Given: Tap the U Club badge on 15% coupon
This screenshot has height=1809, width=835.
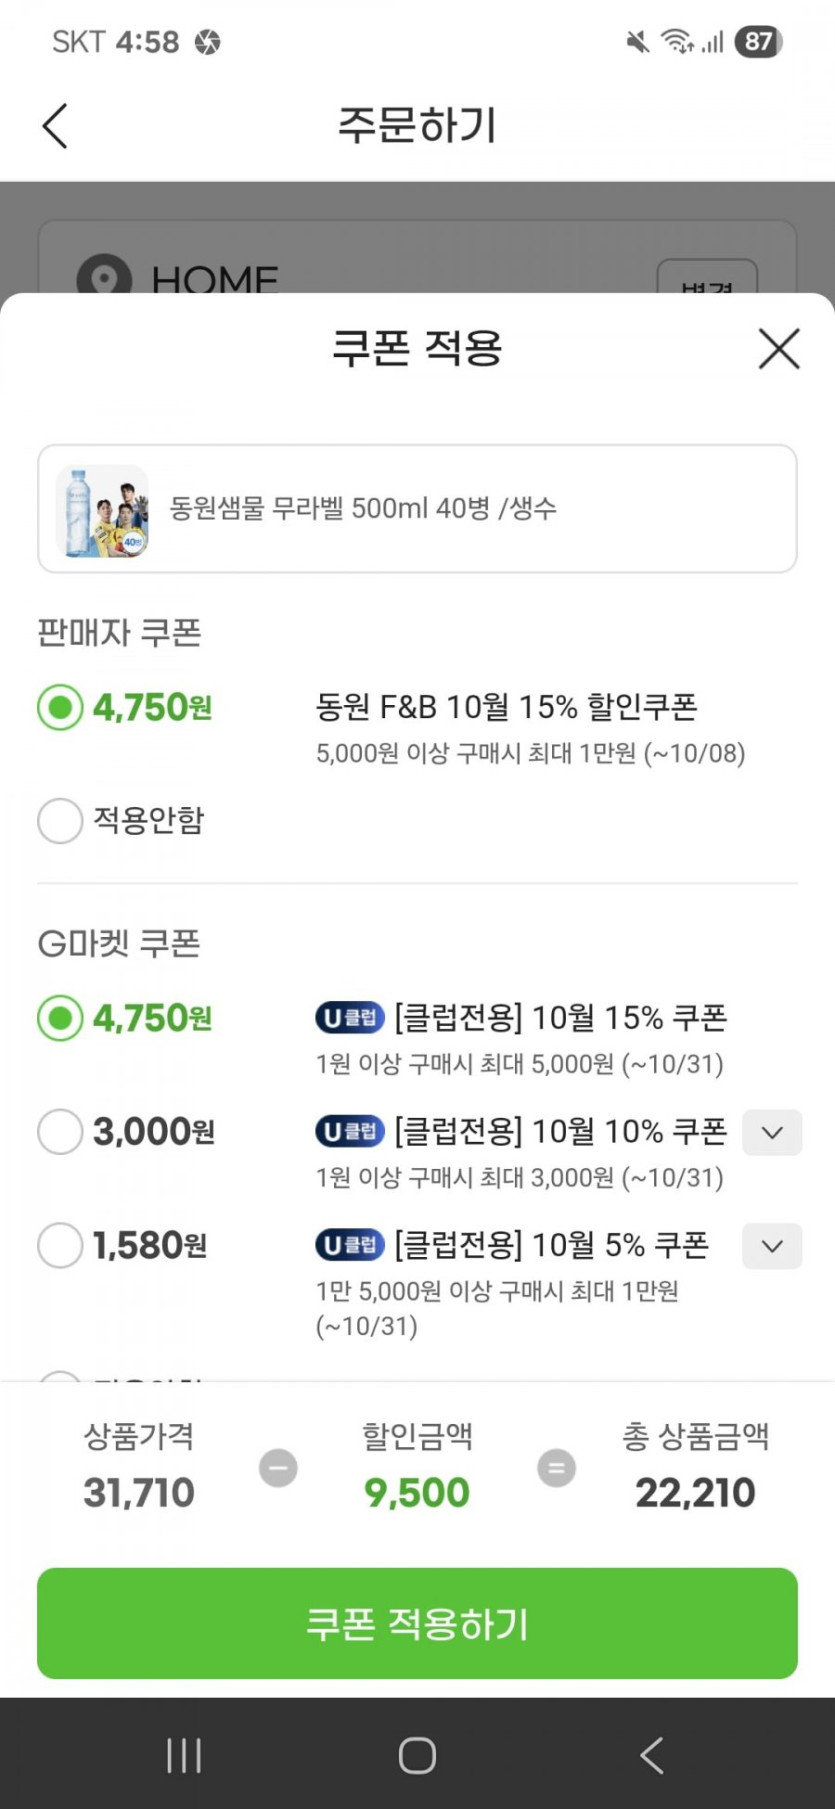Looking at the screenshot, I should [x=350, y=1018].
